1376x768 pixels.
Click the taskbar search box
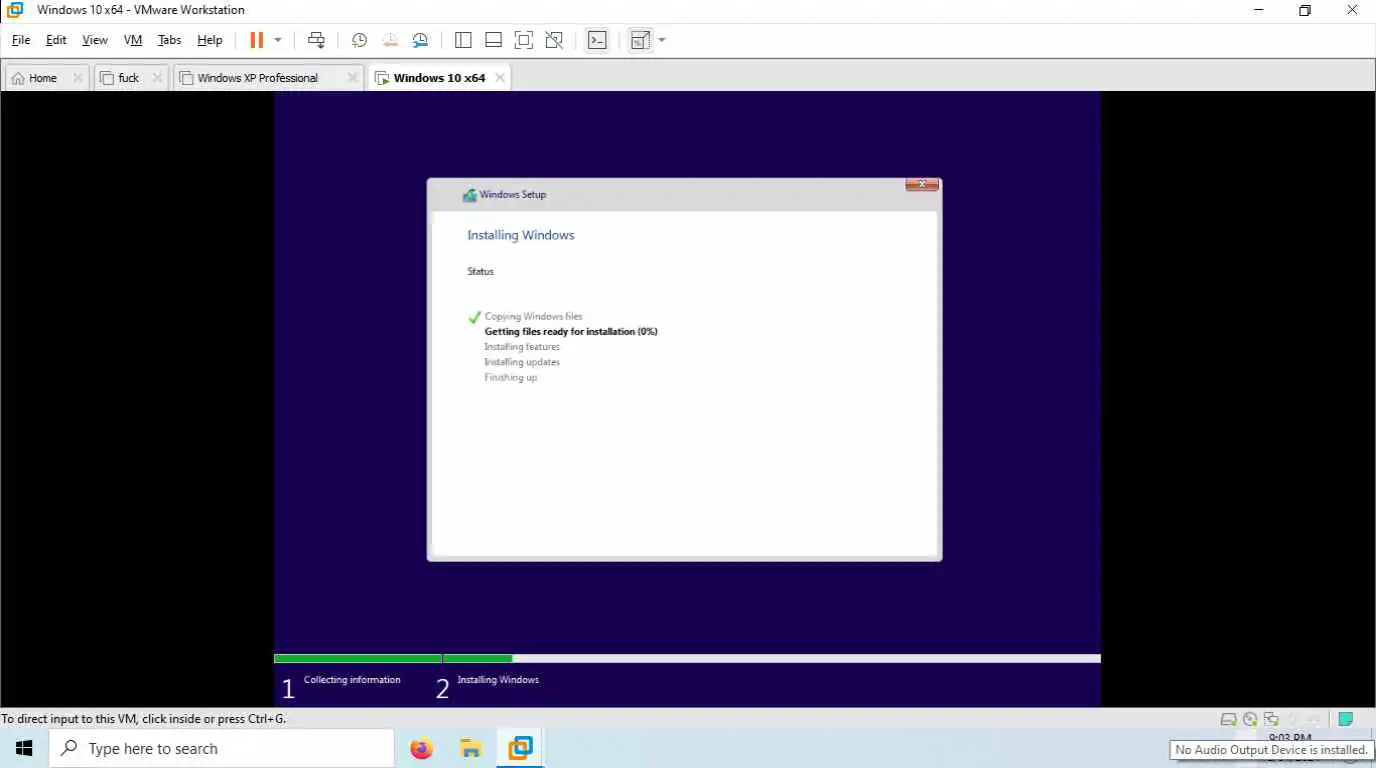[222, 748]
